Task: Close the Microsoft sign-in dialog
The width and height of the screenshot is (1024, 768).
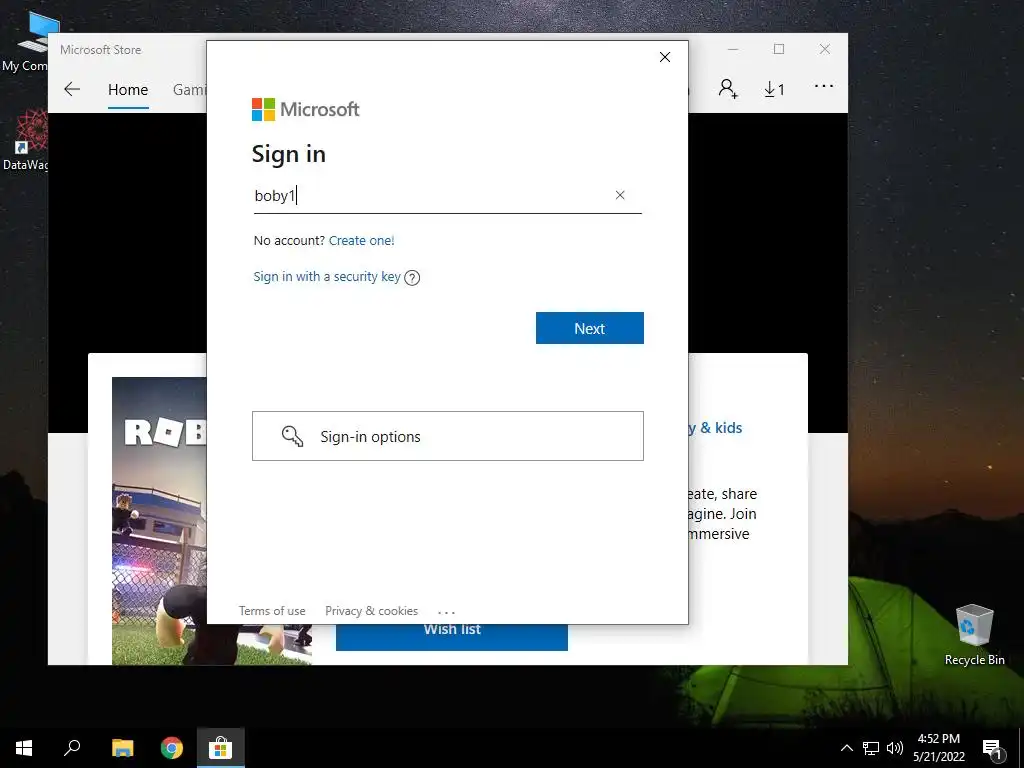Action: [665, 57]
